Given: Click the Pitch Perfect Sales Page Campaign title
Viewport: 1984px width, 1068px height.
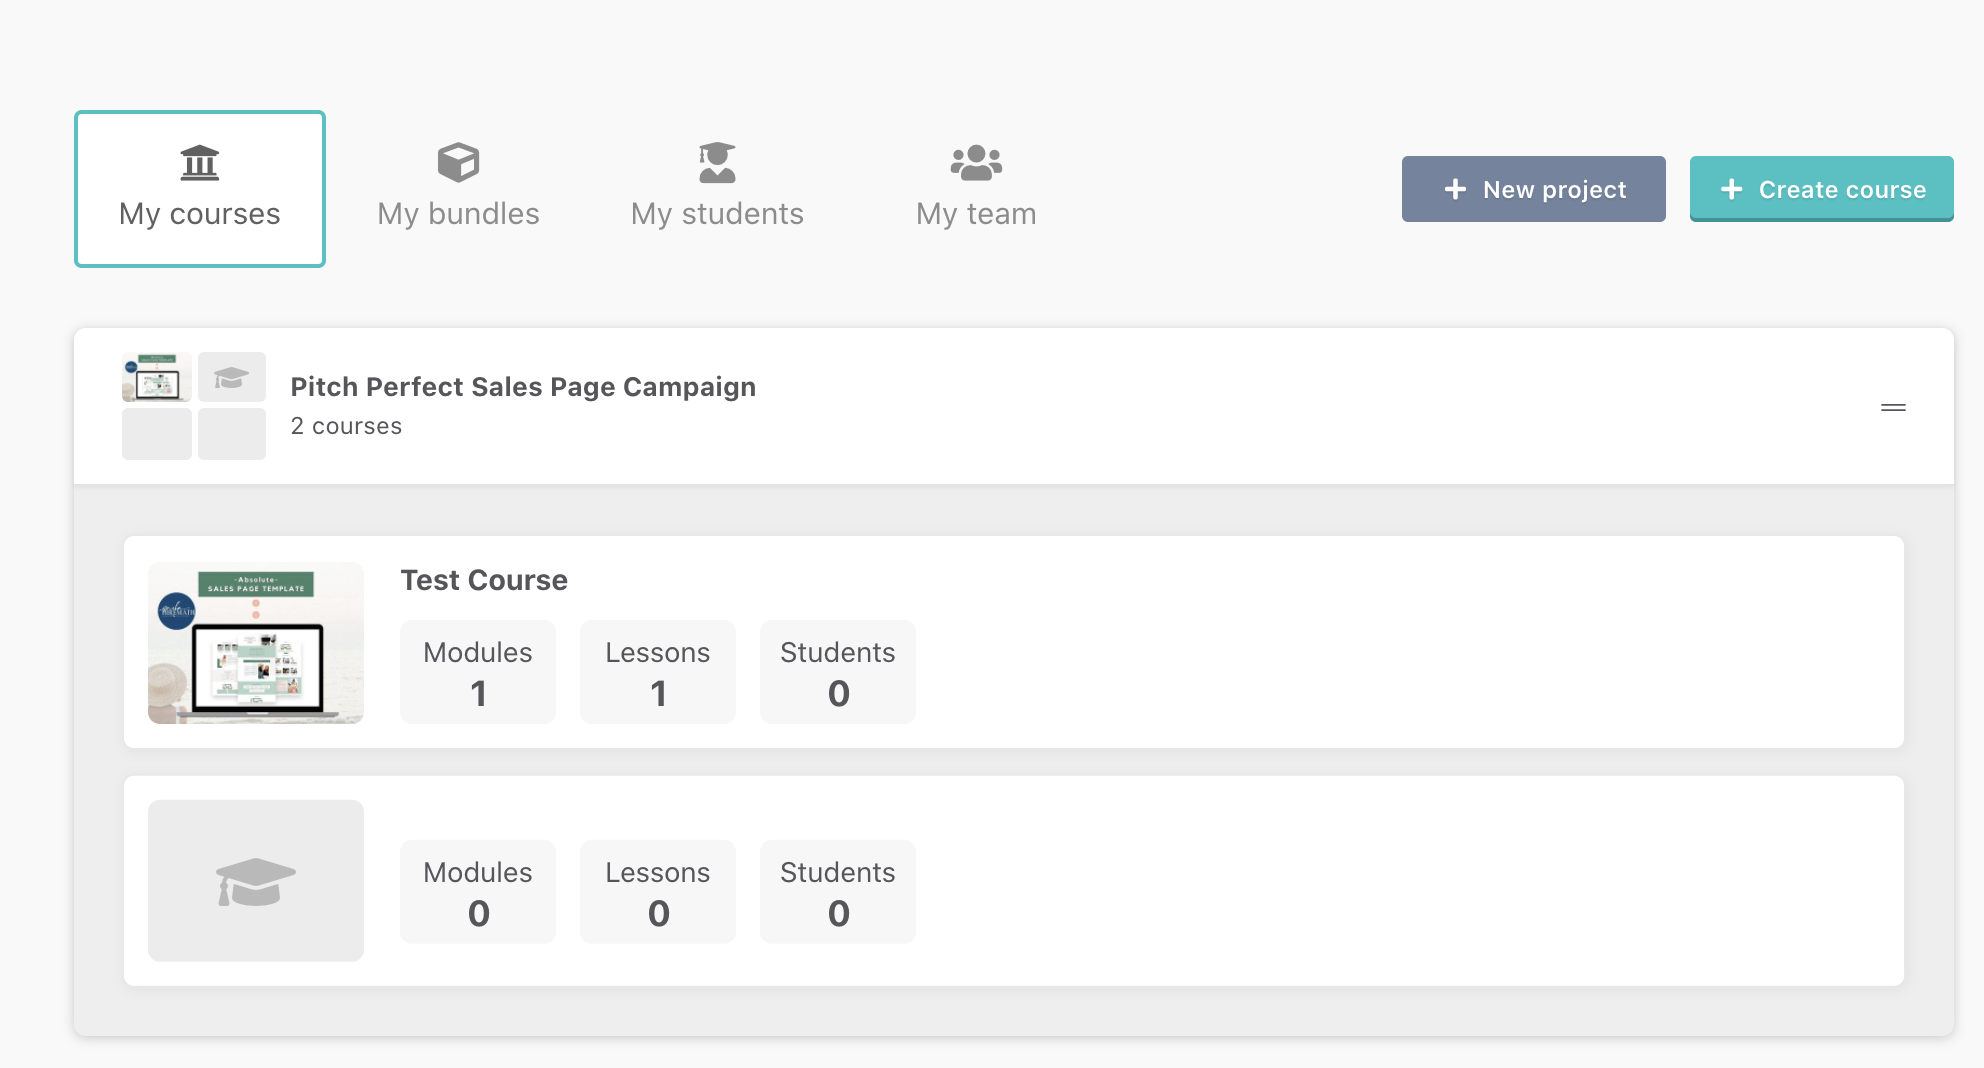Looking at the screenshot, I should 523,387.
